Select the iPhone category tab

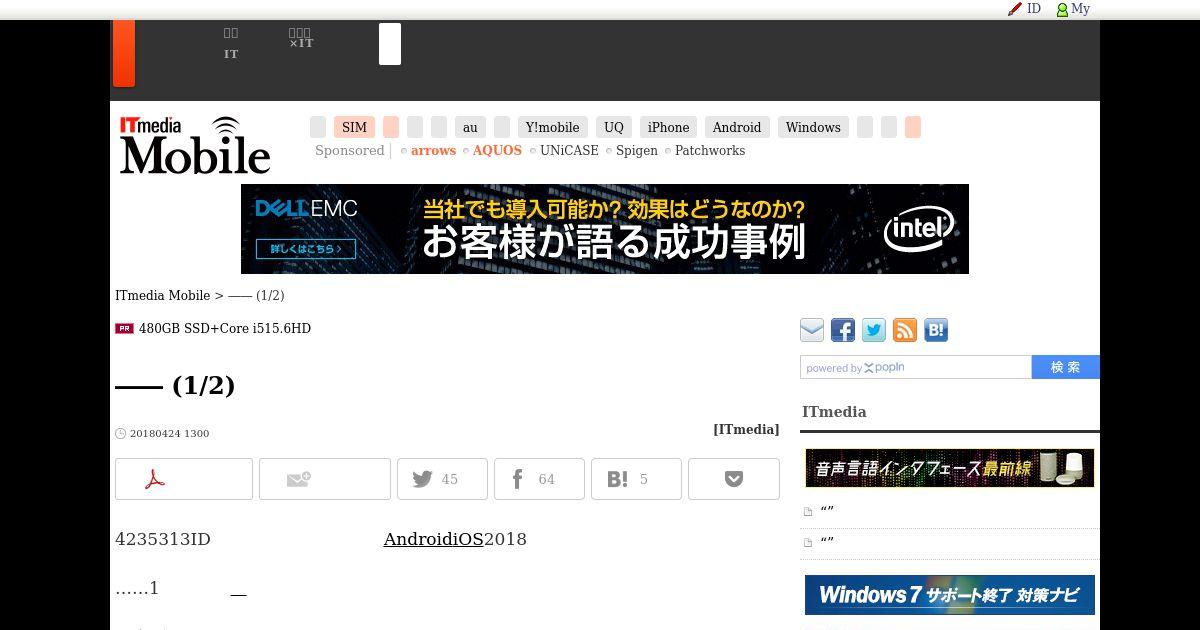668,127
